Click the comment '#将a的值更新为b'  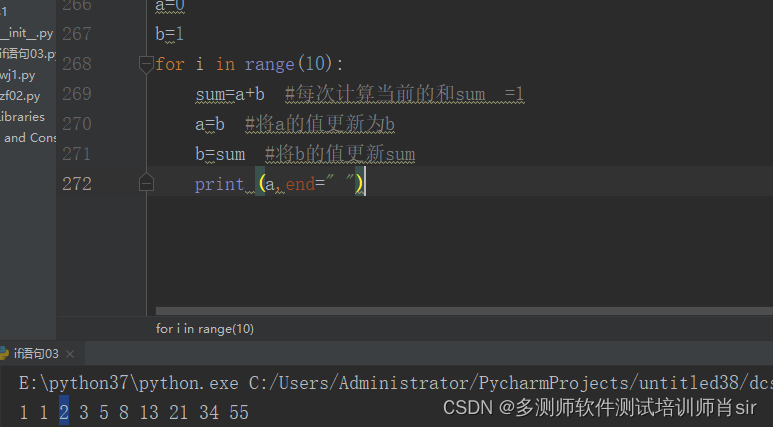(x=320, y=124)
